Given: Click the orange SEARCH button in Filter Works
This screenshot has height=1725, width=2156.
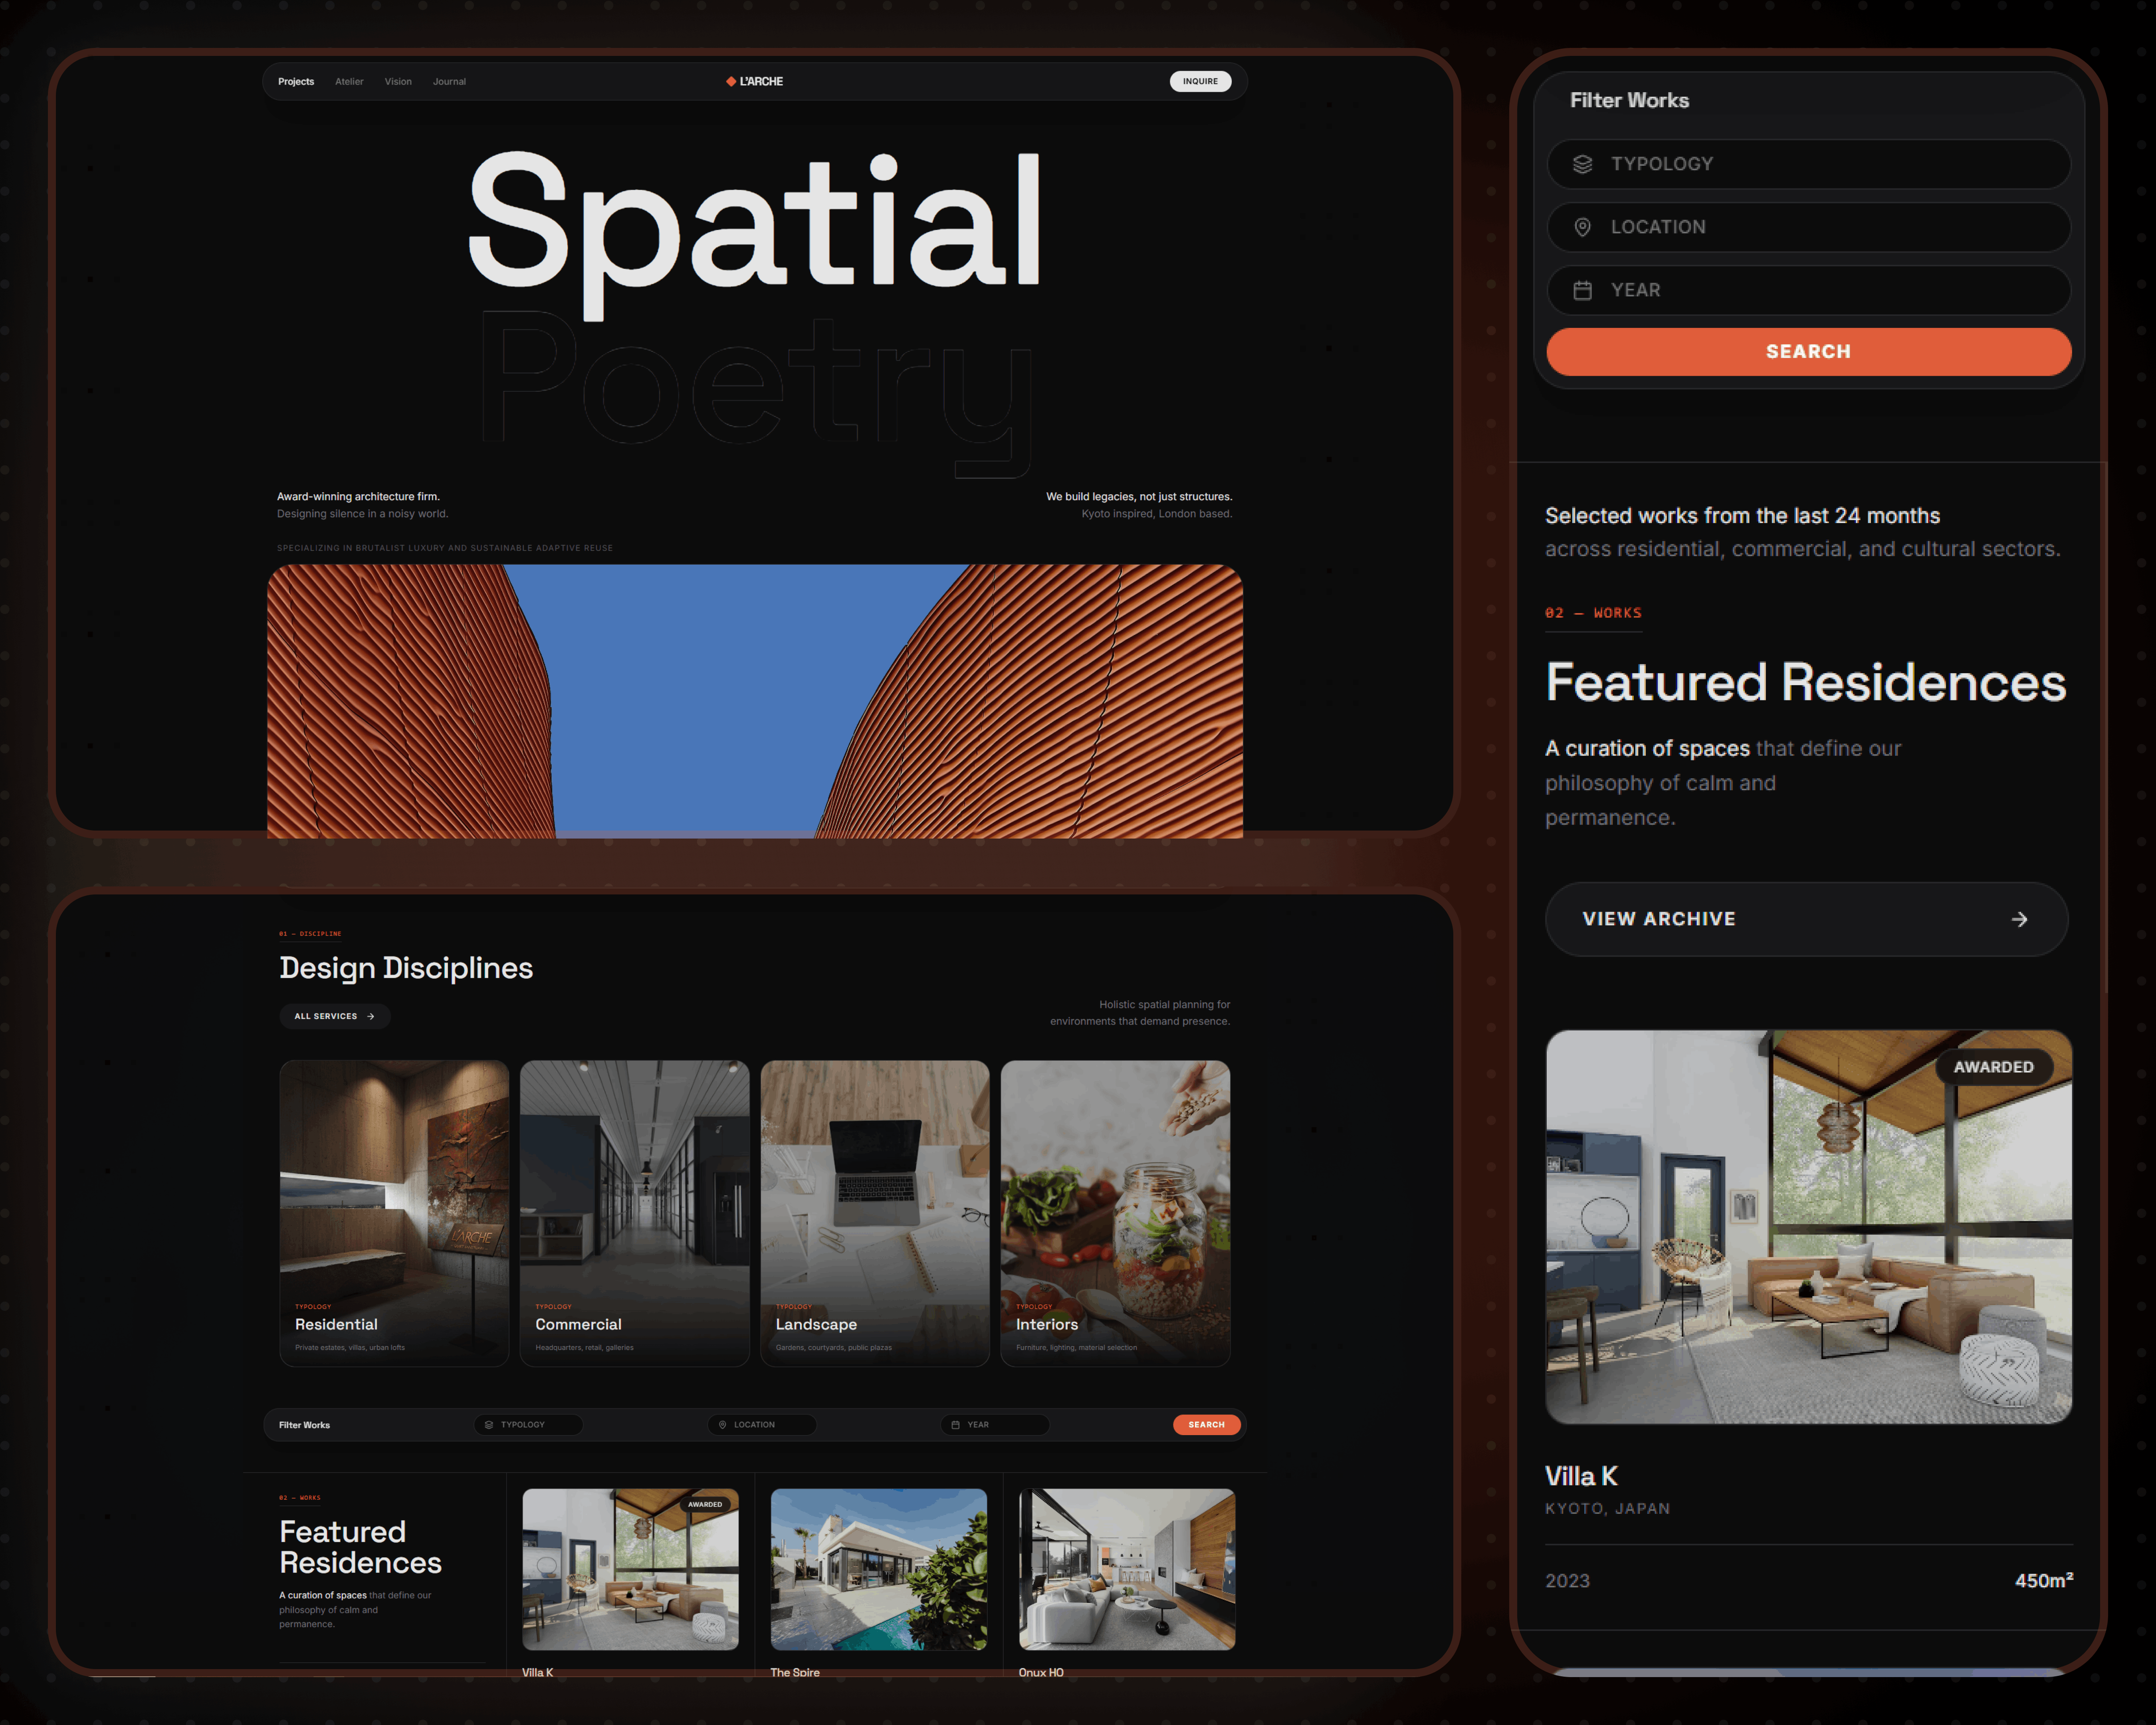Looking at the screenshot, I should pyautogui.click(x=1808, y=351).
